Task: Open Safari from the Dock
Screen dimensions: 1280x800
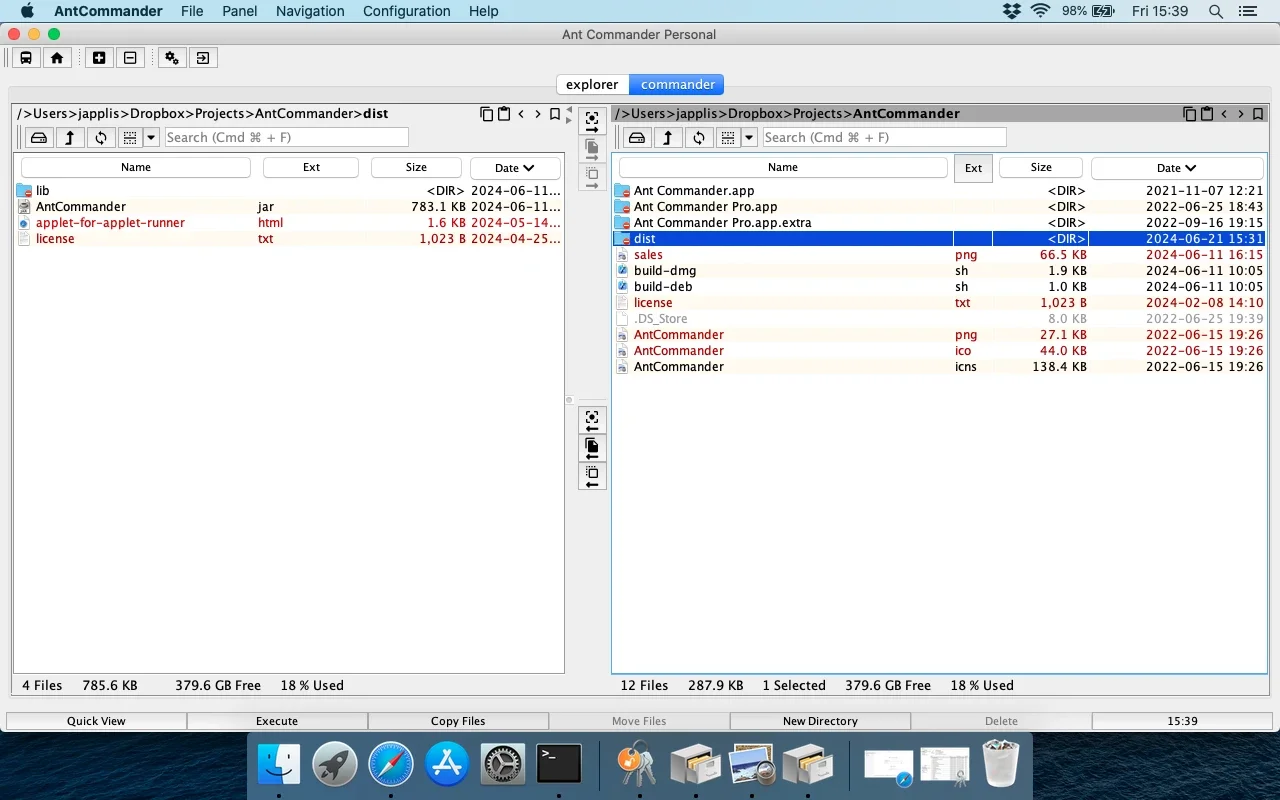Action: pos(391,765)
